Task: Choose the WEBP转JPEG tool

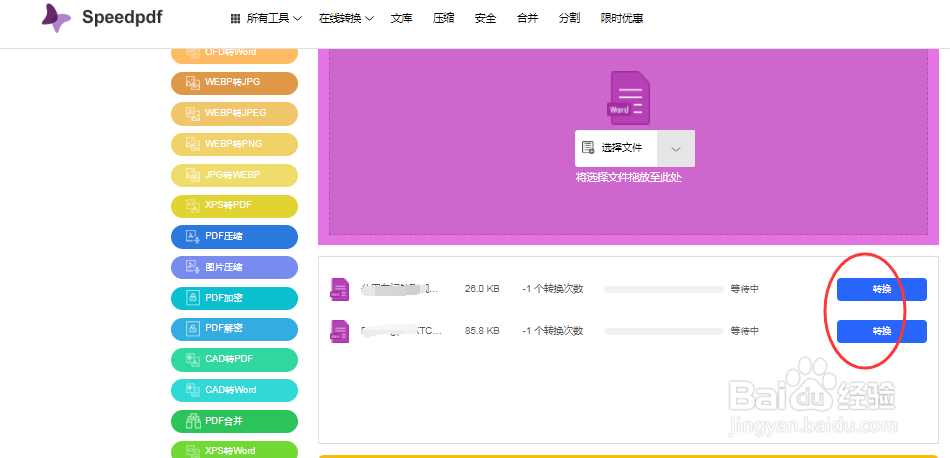Action: click(234, 114)
